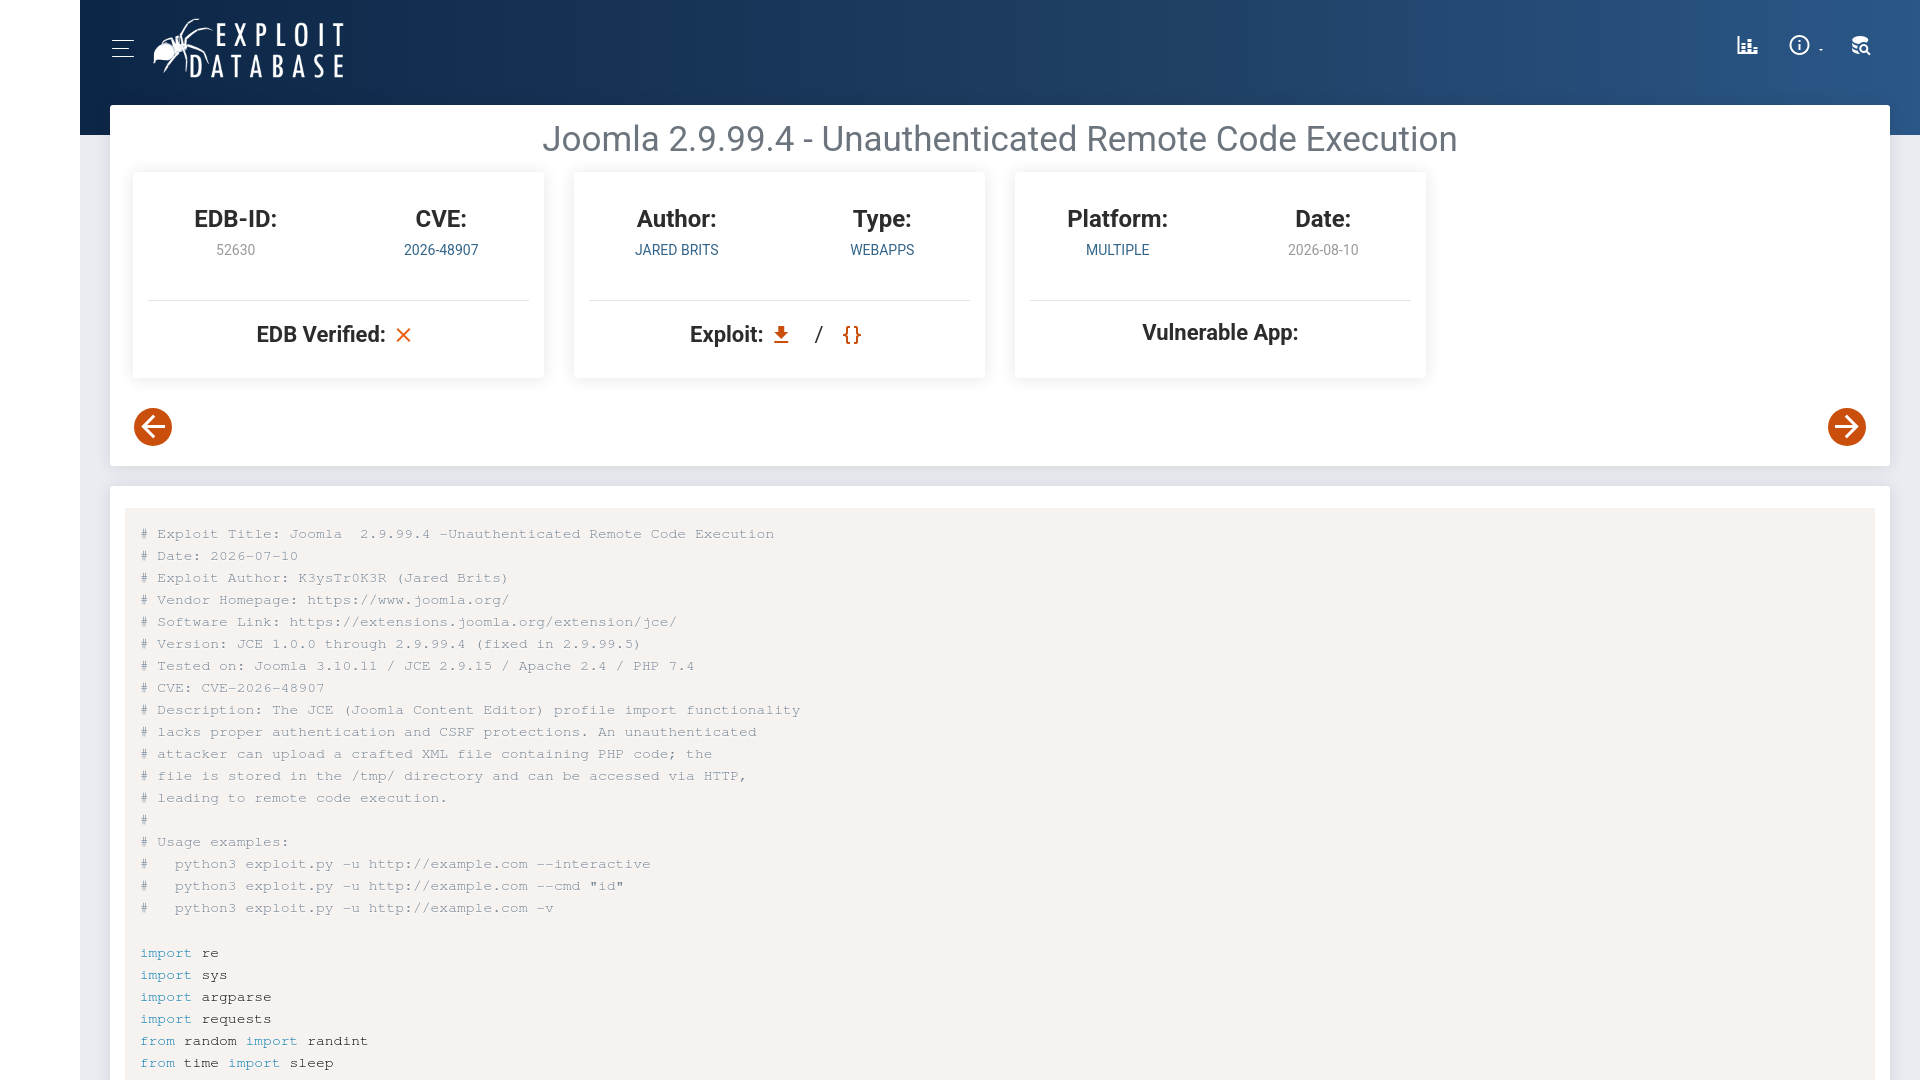Click the 'import sys' code line
The width and height of the screenshot is (1920, 1080).
(x=184, y=975)
